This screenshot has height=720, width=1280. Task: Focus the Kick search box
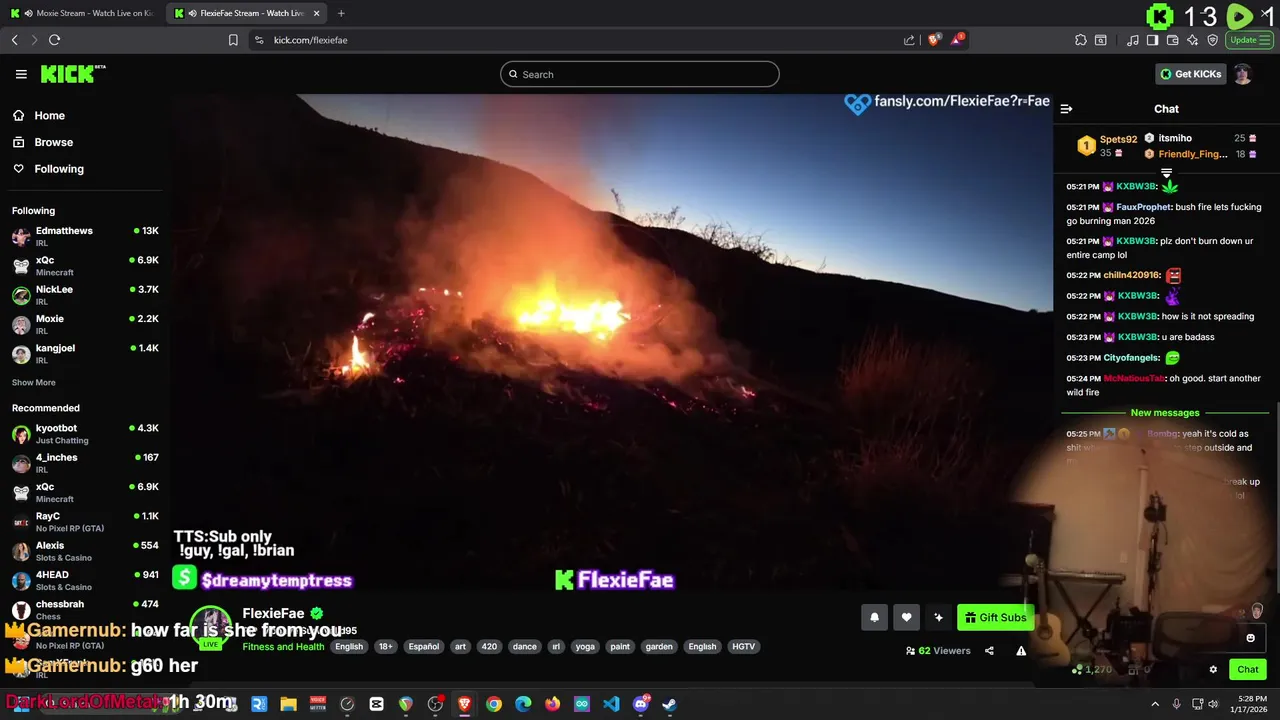pos(640,74)
